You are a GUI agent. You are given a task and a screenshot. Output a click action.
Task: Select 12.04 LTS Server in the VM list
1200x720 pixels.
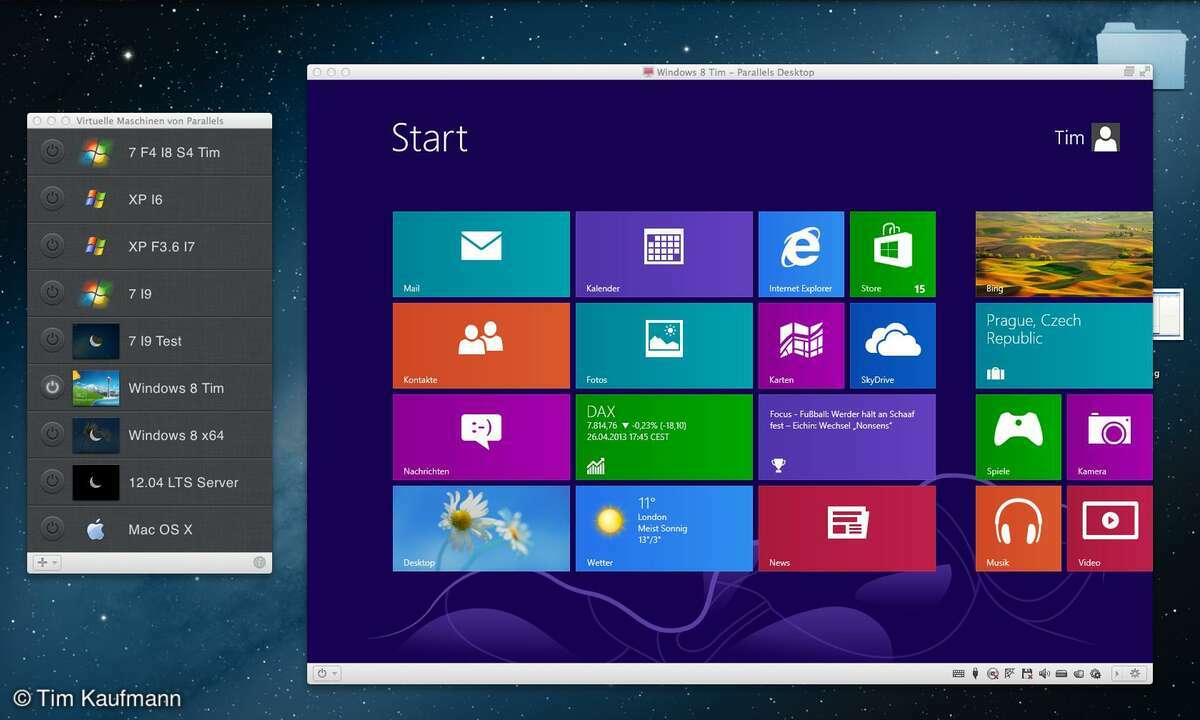point(150,482)
